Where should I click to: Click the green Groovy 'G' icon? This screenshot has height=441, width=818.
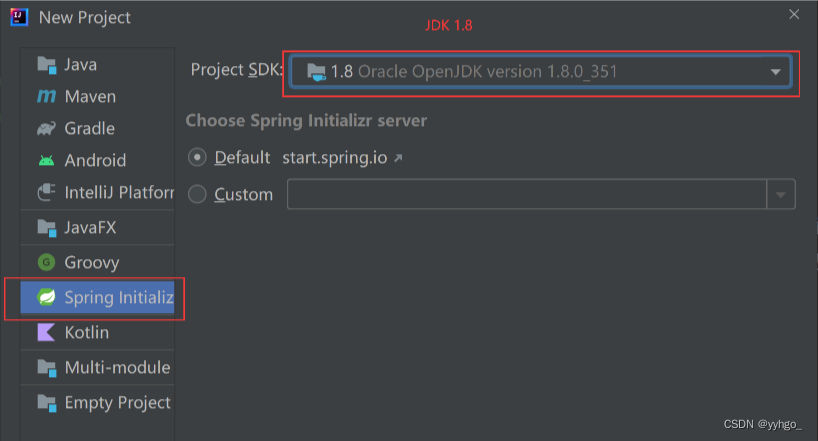click(x=46, y=263)
